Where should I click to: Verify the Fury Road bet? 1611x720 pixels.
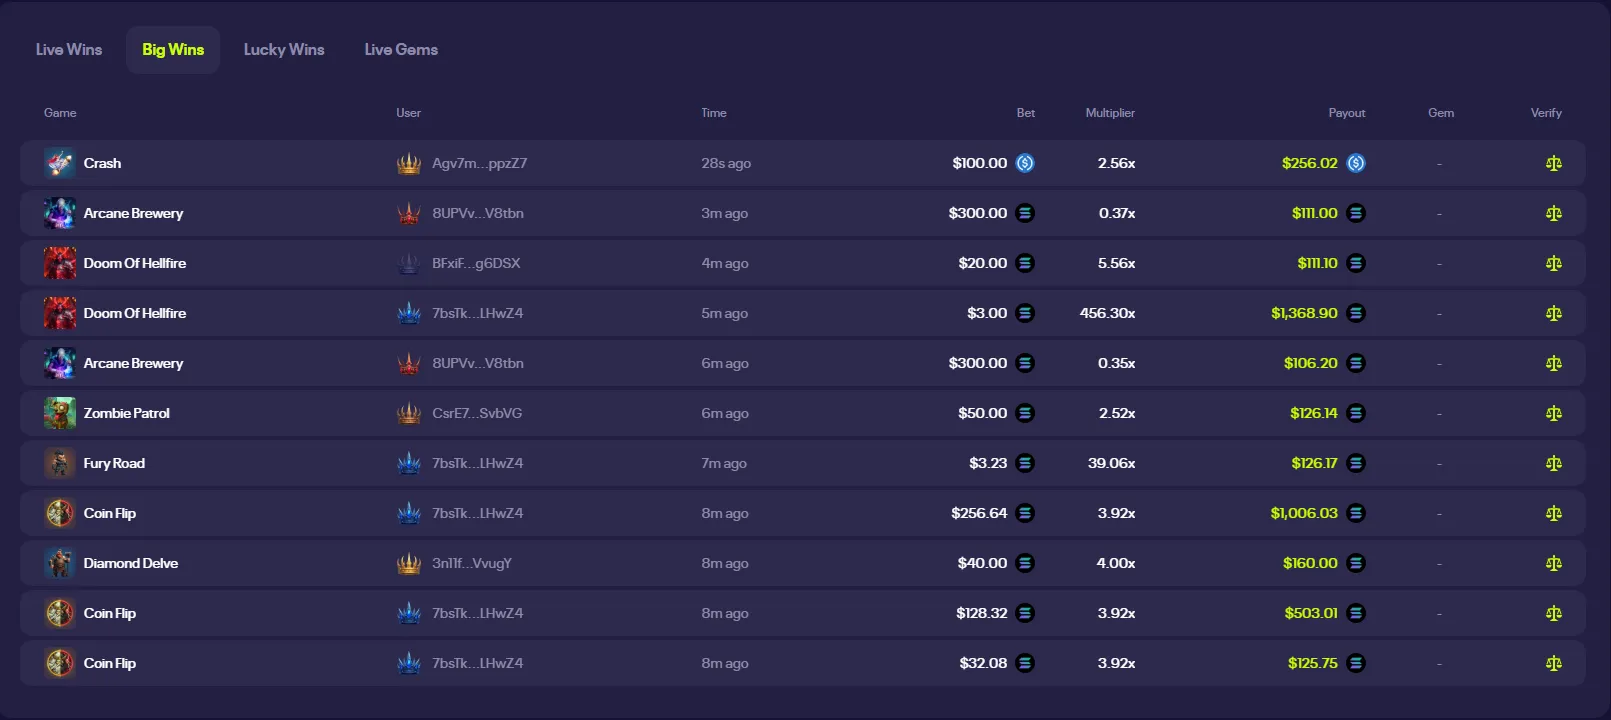pyautogui.click(x=1553, y=463)
